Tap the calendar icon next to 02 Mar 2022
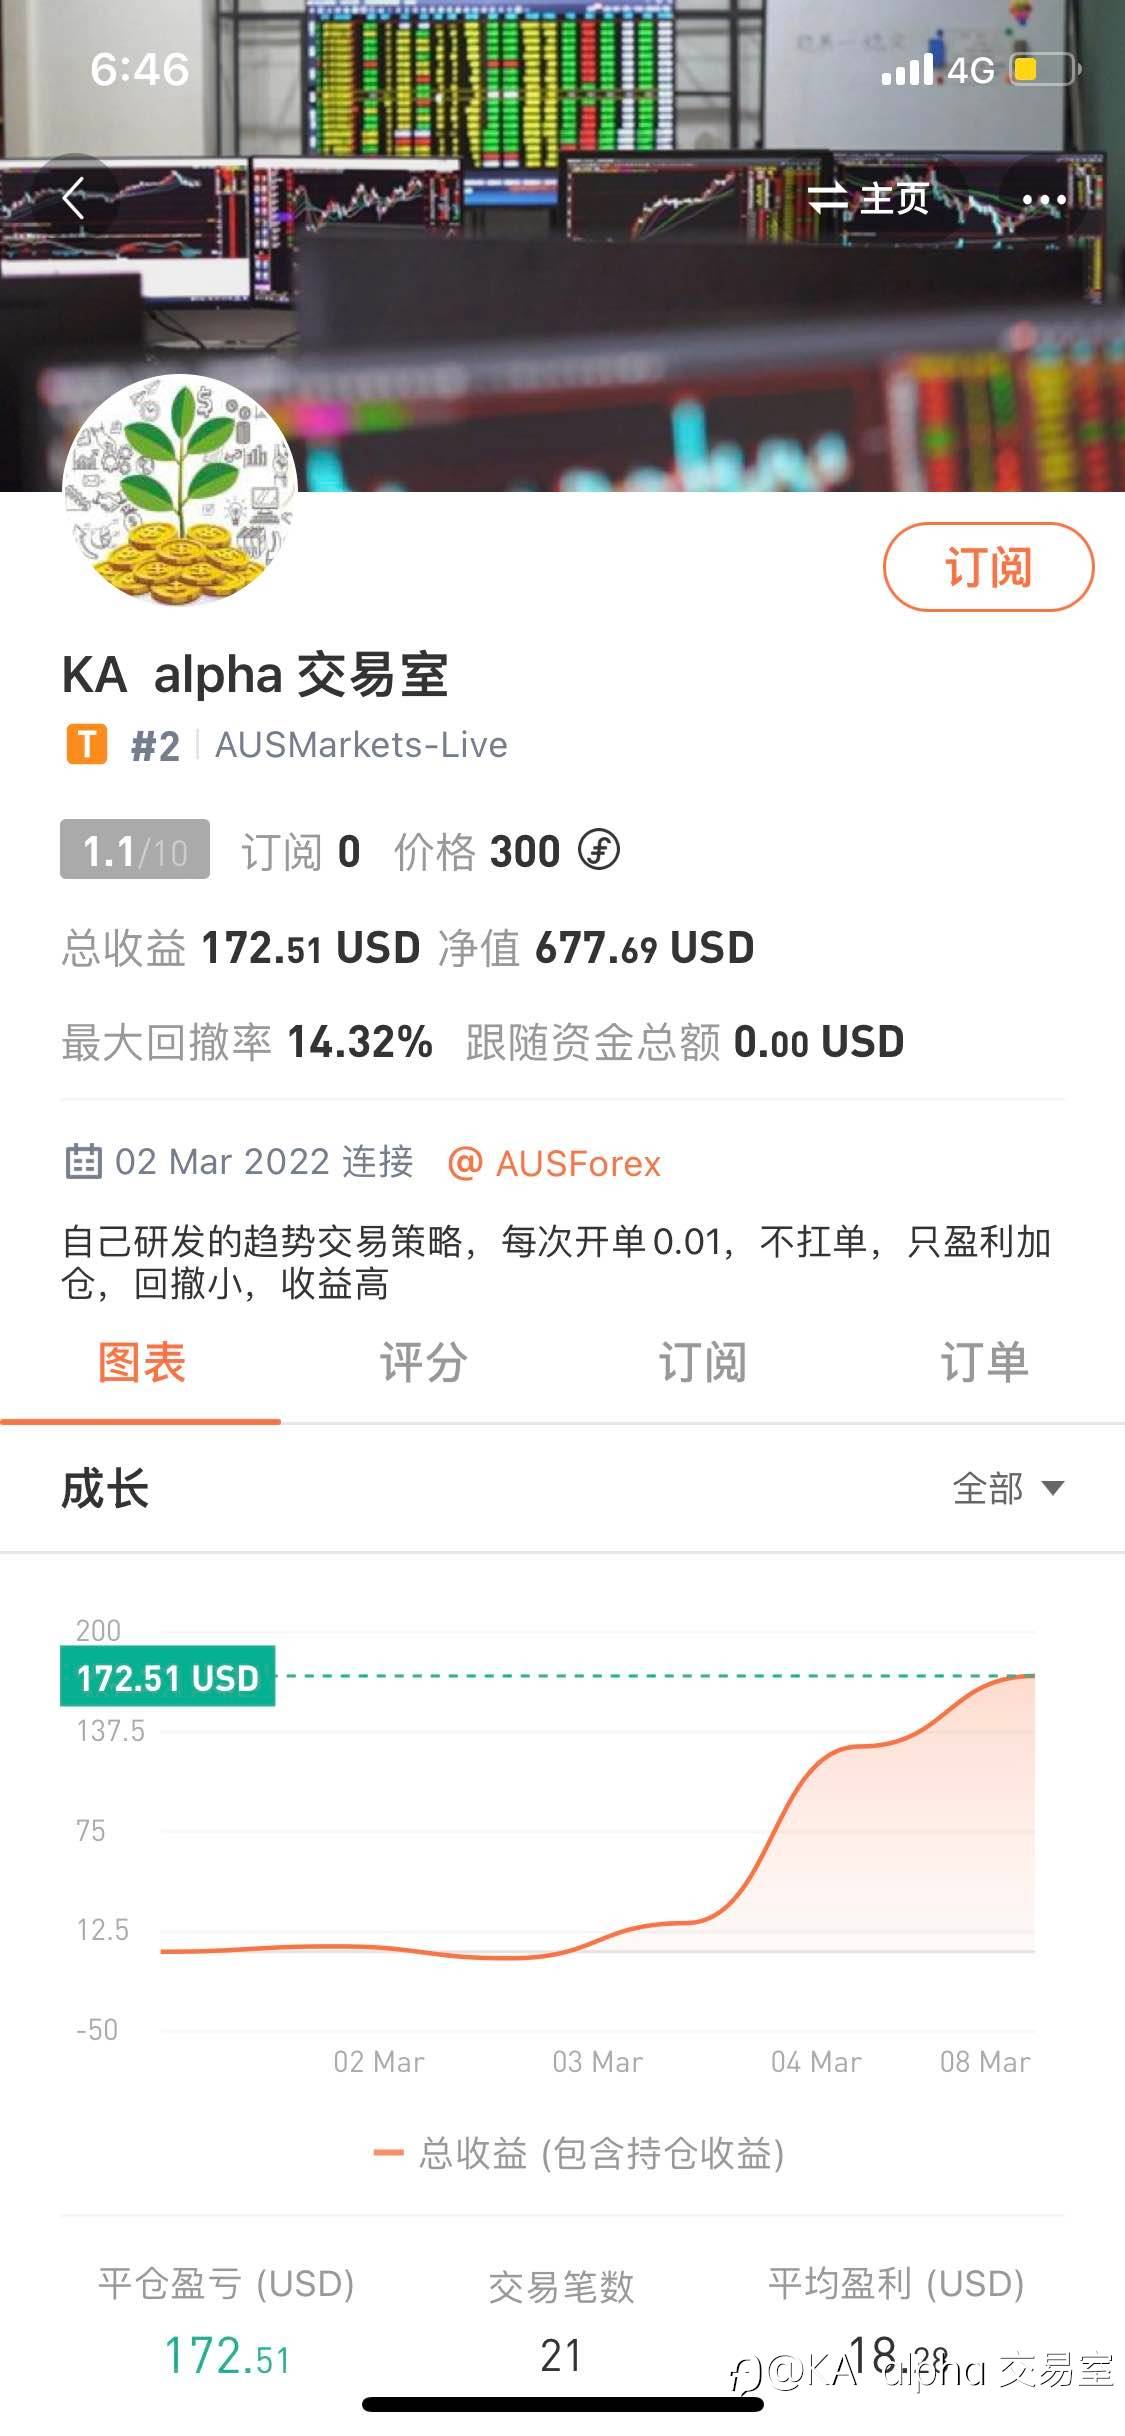This screenshot has width=1125, height=2436. pos(83,1162)
